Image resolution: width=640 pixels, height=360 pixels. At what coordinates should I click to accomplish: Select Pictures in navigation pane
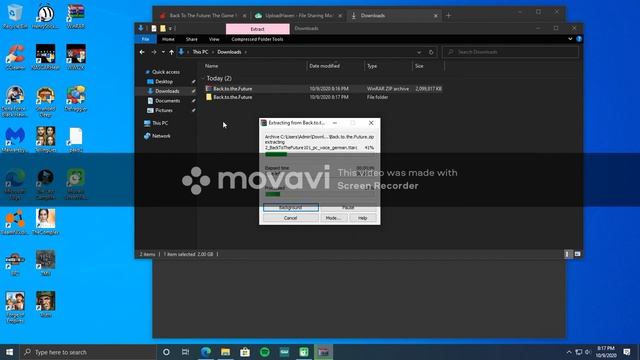pos(164,110)
